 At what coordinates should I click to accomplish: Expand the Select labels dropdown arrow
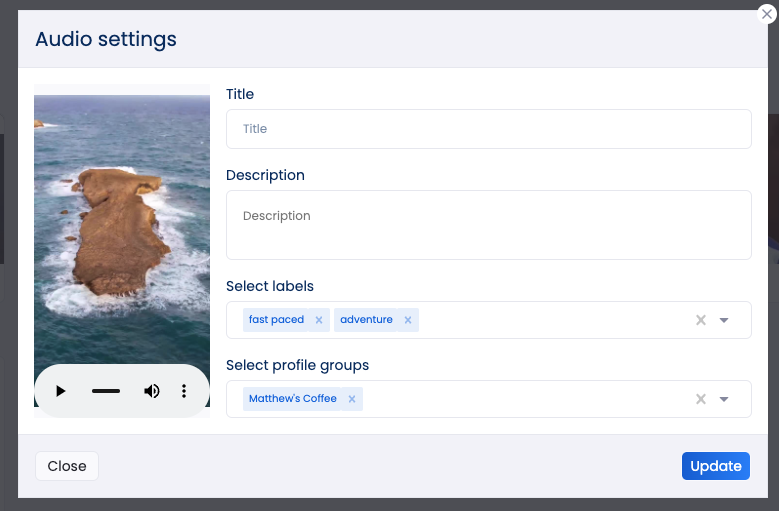tap(724, 320)
